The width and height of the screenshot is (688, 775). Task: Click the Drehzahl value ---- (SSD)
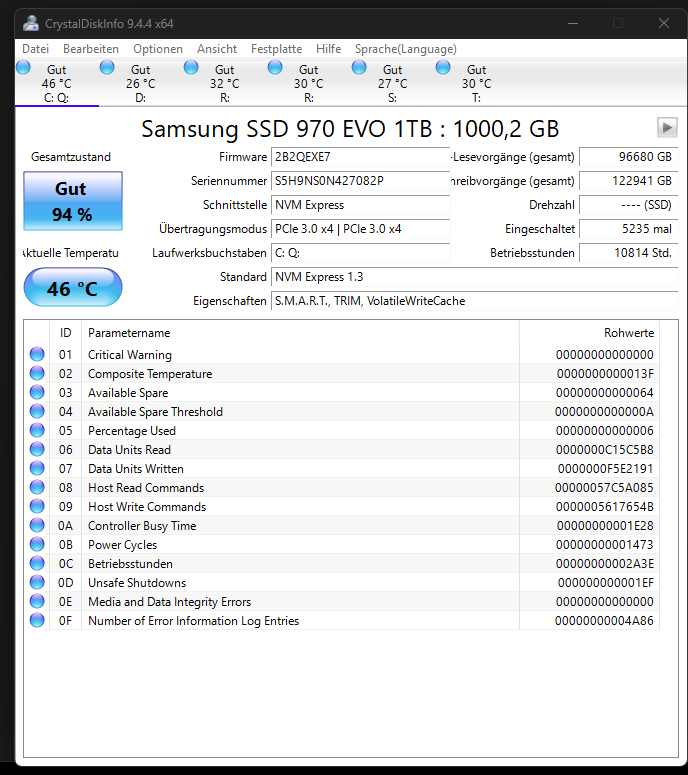pos(628,205)
